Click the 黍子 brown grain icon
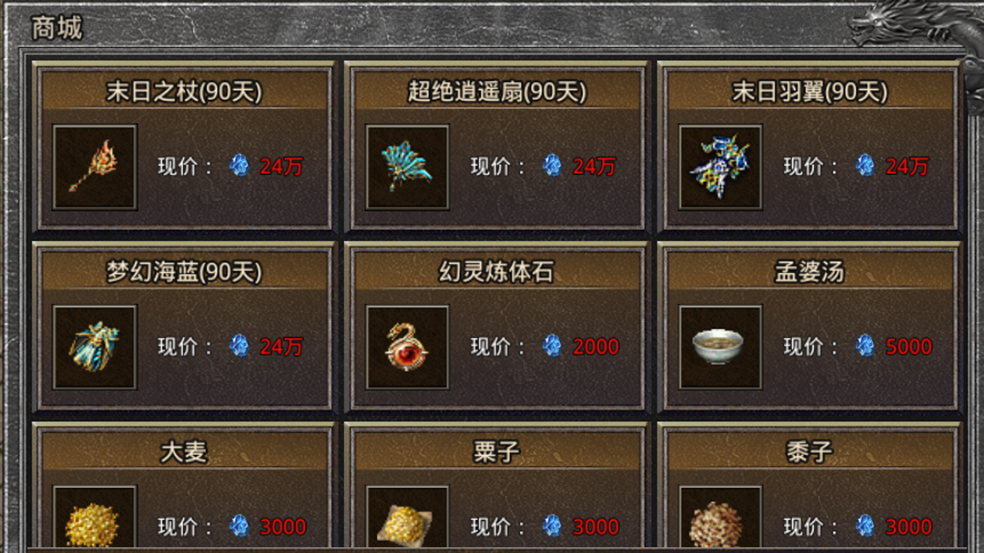The width and height of the screenshot is (984, 553). tap(720, 518)
